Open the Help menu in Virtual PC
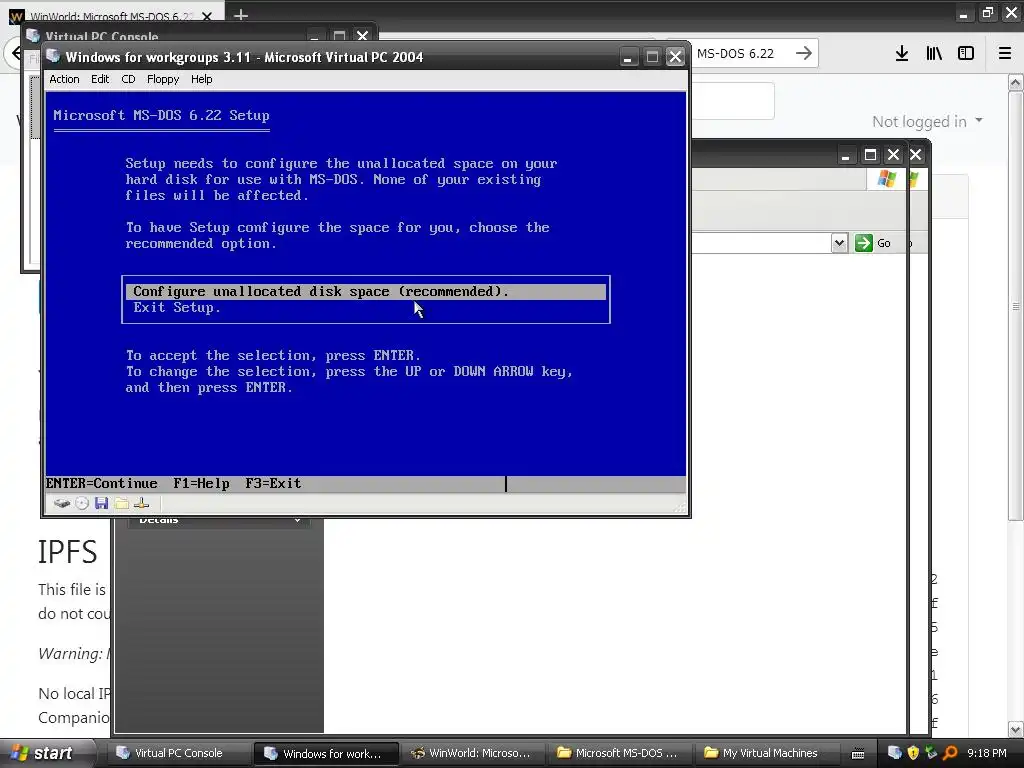This screenshot has width=1024, height=768. 201,79
